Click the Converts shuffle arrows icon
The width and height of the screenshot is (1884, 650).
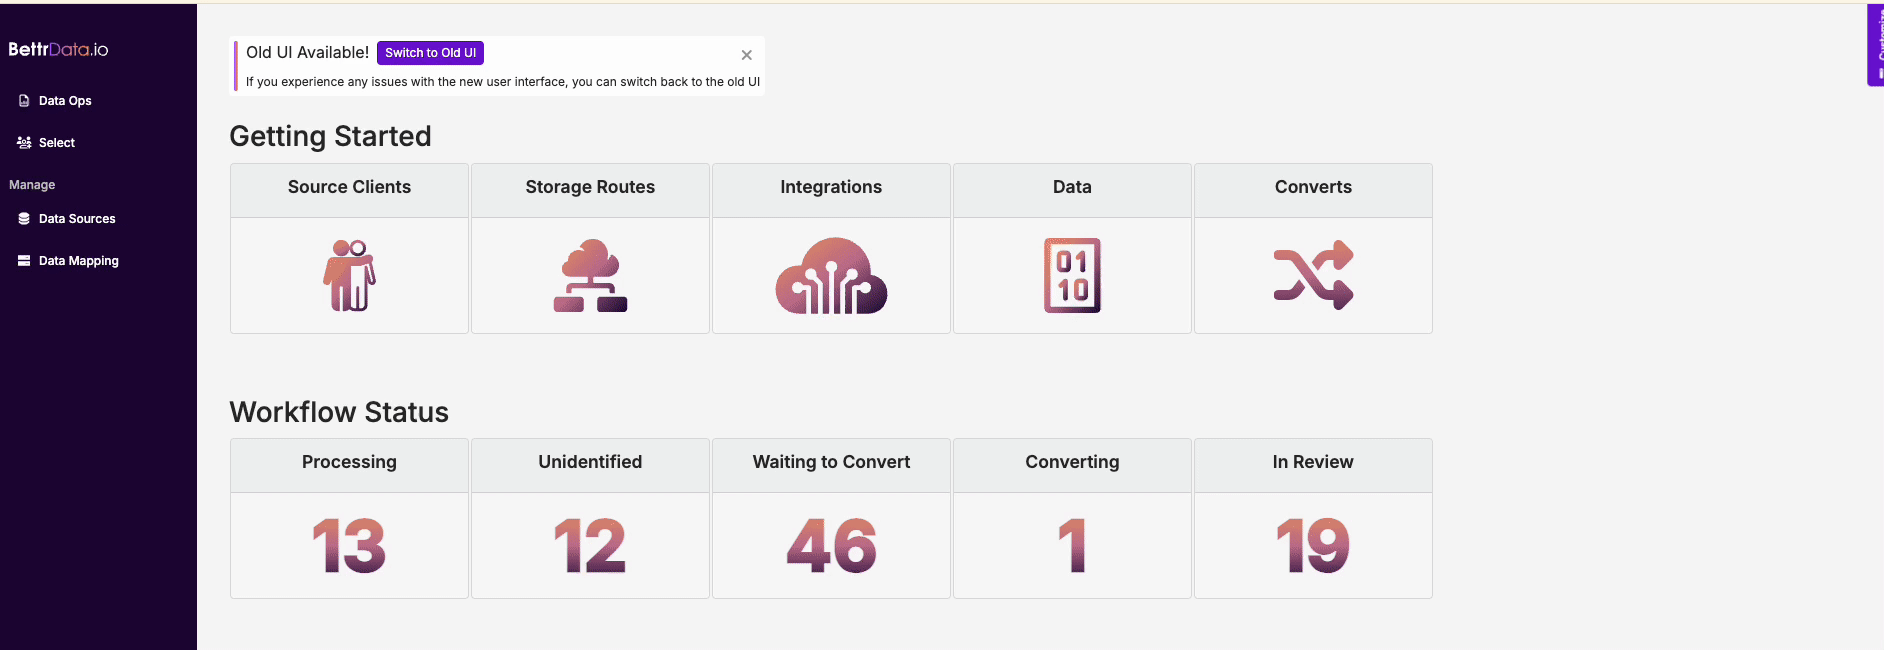(x=1313, y=275)
